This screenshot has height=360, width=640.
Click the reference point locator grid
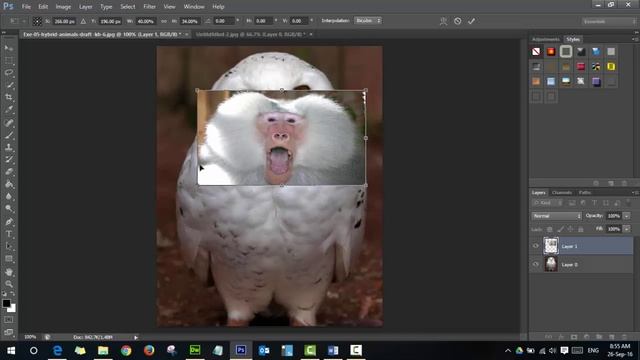37,21
